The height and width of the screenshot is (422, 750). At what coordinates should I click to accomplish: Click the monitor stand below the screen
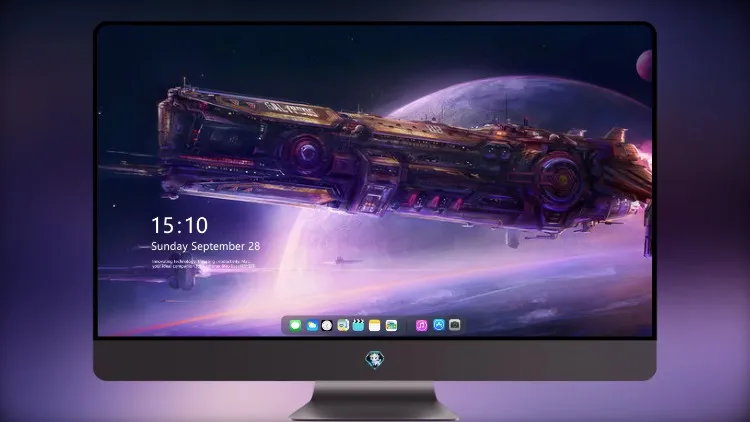tap(375, 401)
